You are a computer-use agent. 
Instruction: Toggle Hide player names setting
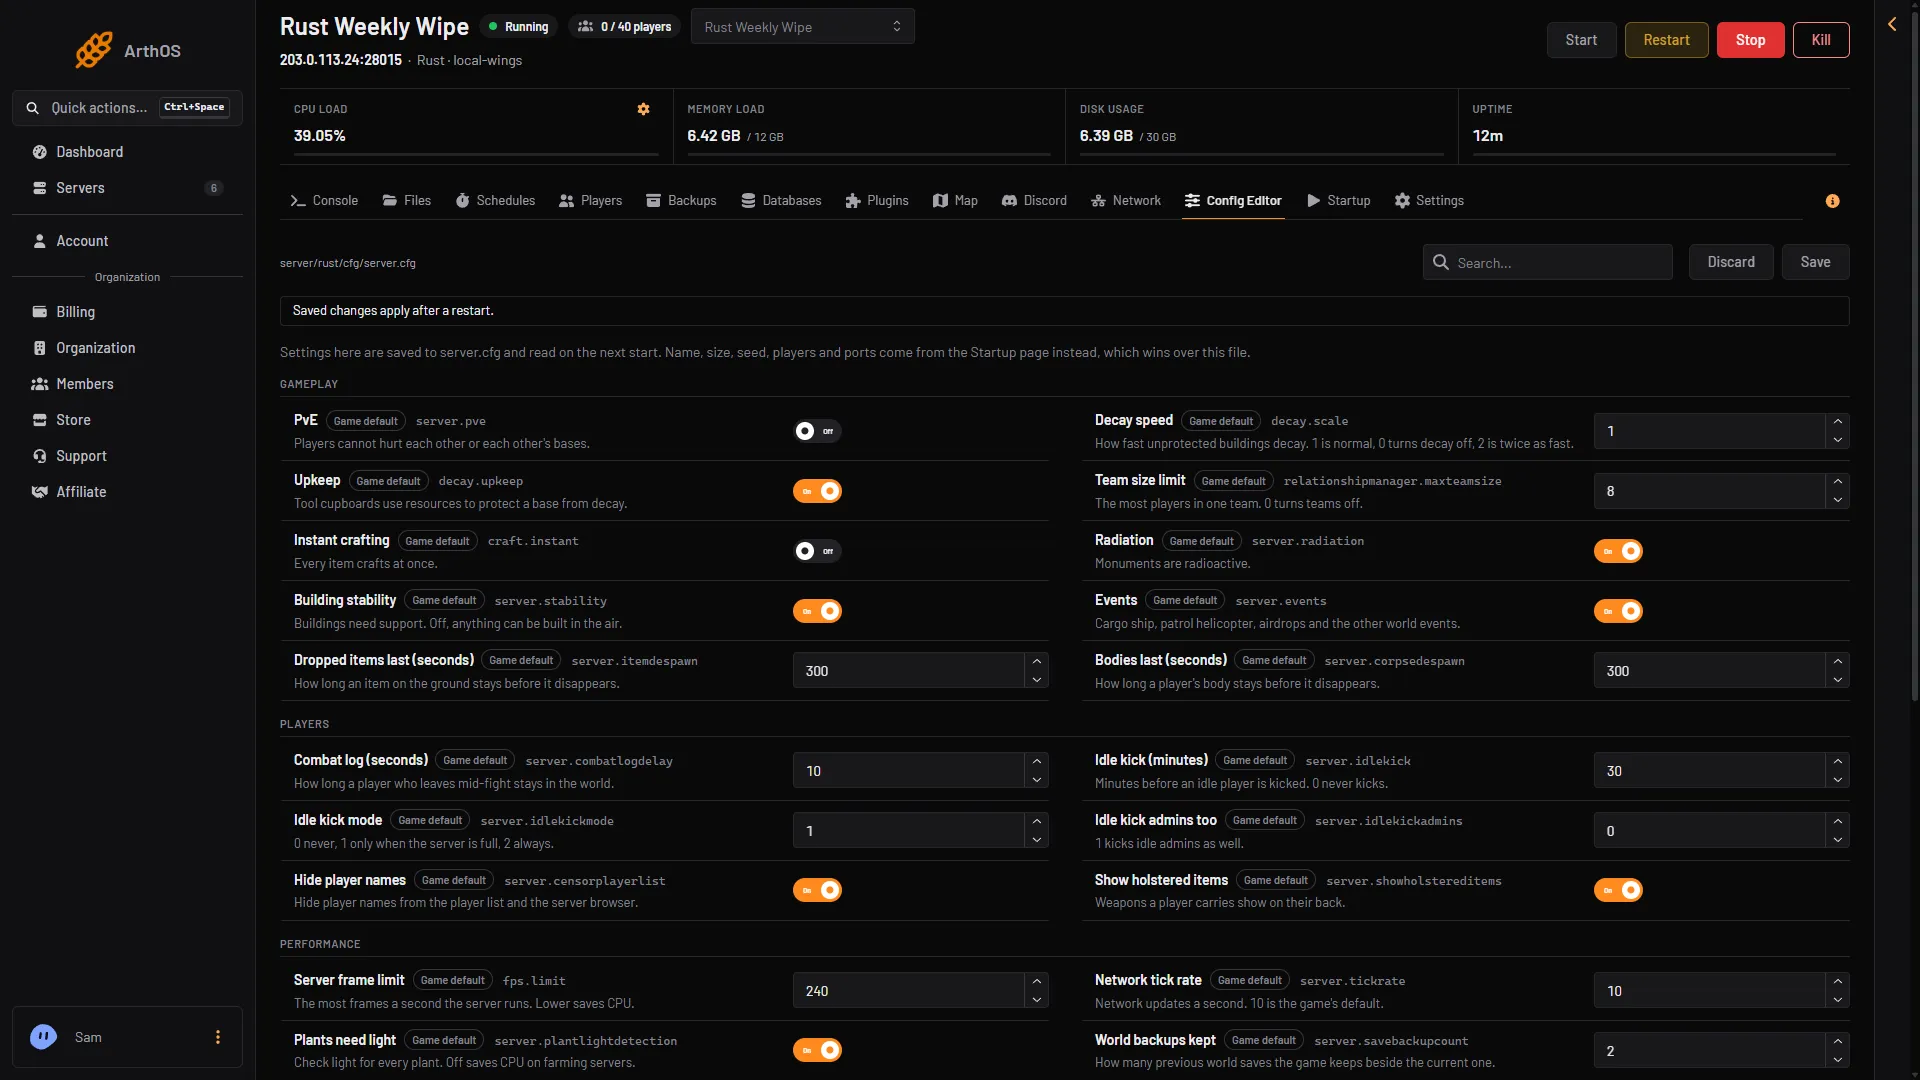(817, 890)
